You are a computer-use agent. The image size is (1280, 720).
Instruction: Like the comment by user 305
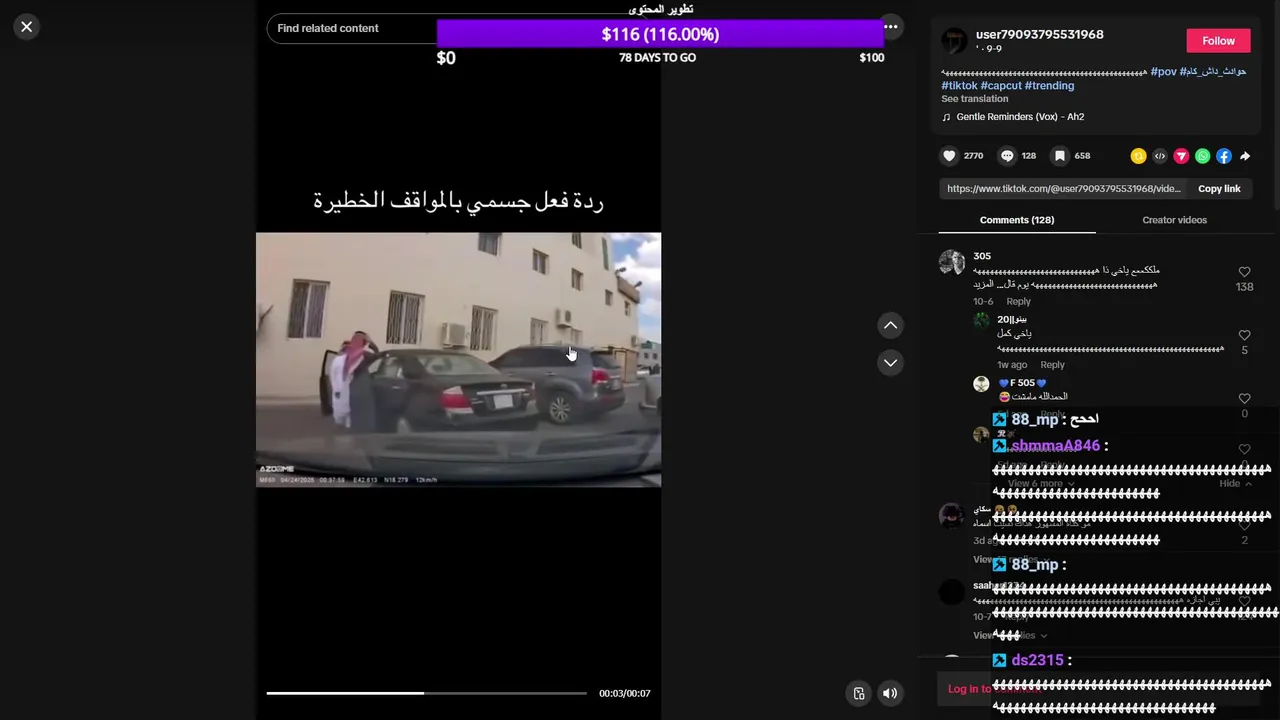(x=1244, y=272)
